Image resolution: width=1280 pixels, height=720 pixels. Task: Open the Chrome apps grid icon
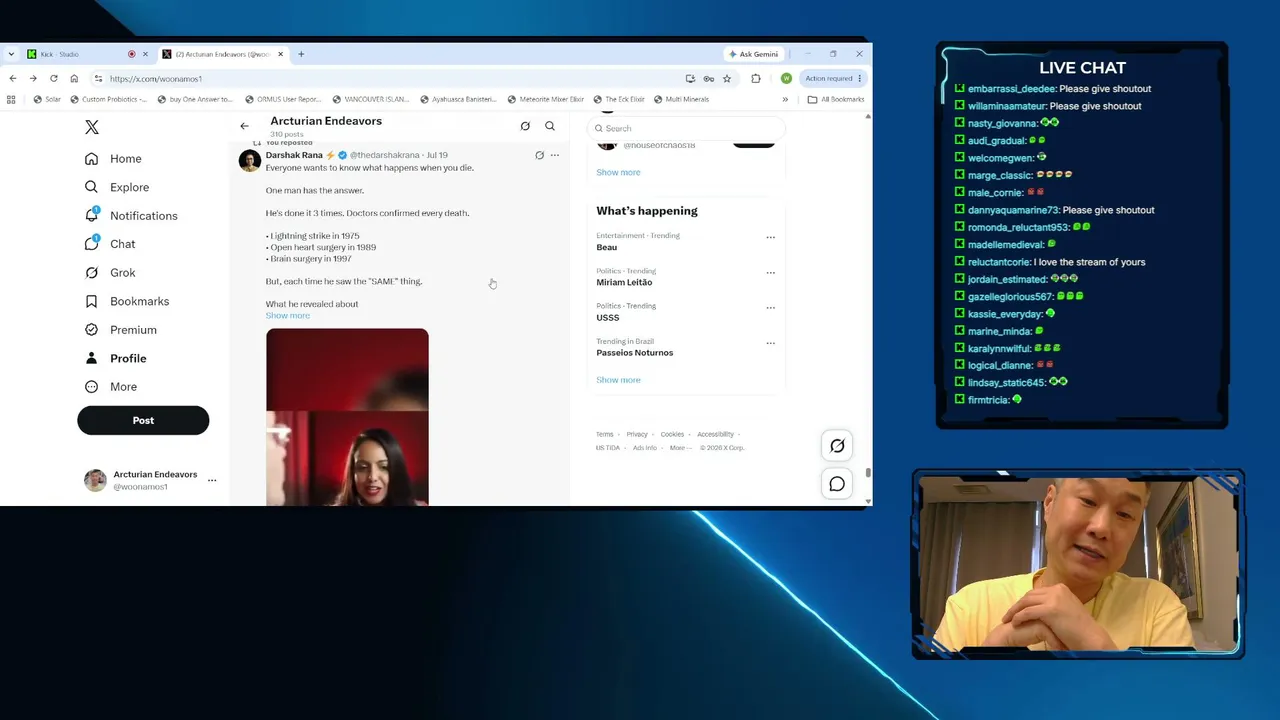(11, 99)
